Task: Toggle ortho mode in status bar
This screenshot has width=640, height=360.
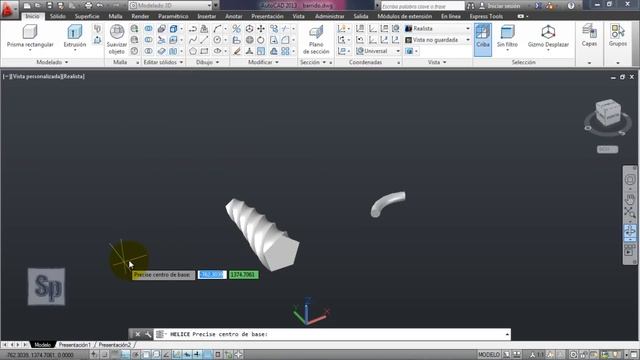Action: [125, 355]
